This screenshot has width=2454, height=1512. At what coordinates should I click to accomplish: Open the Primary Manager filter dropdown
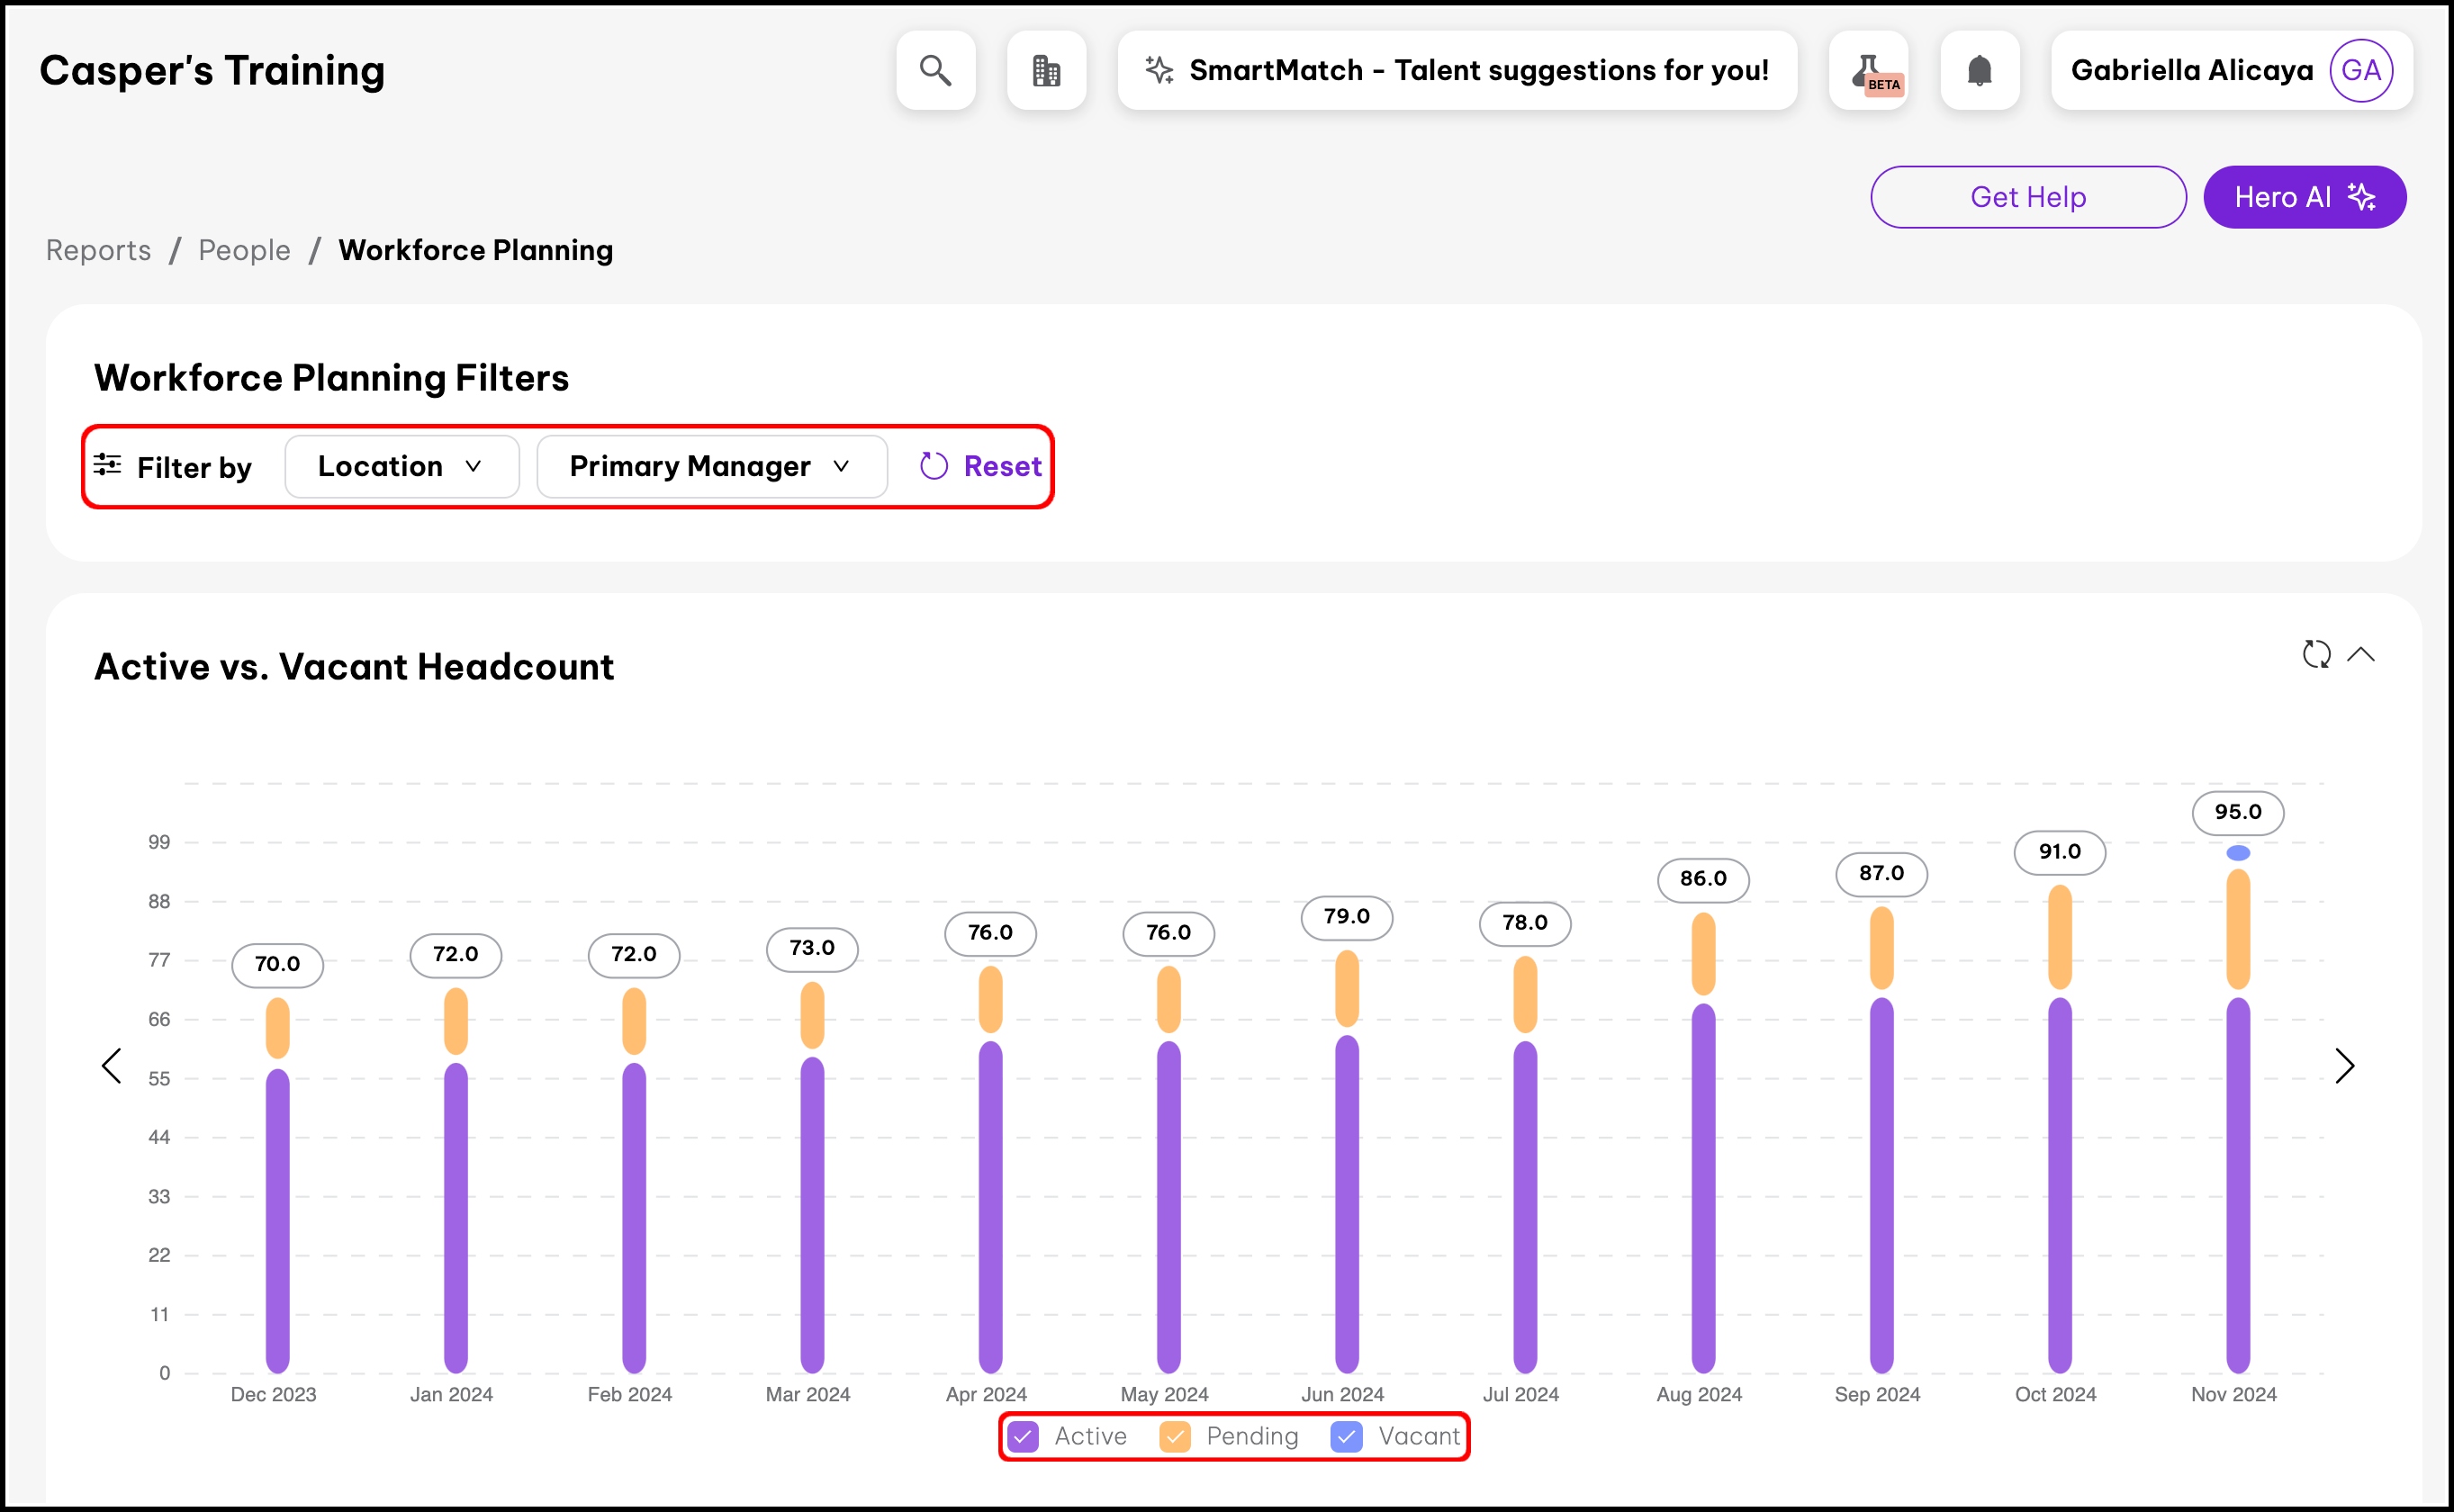711,466
